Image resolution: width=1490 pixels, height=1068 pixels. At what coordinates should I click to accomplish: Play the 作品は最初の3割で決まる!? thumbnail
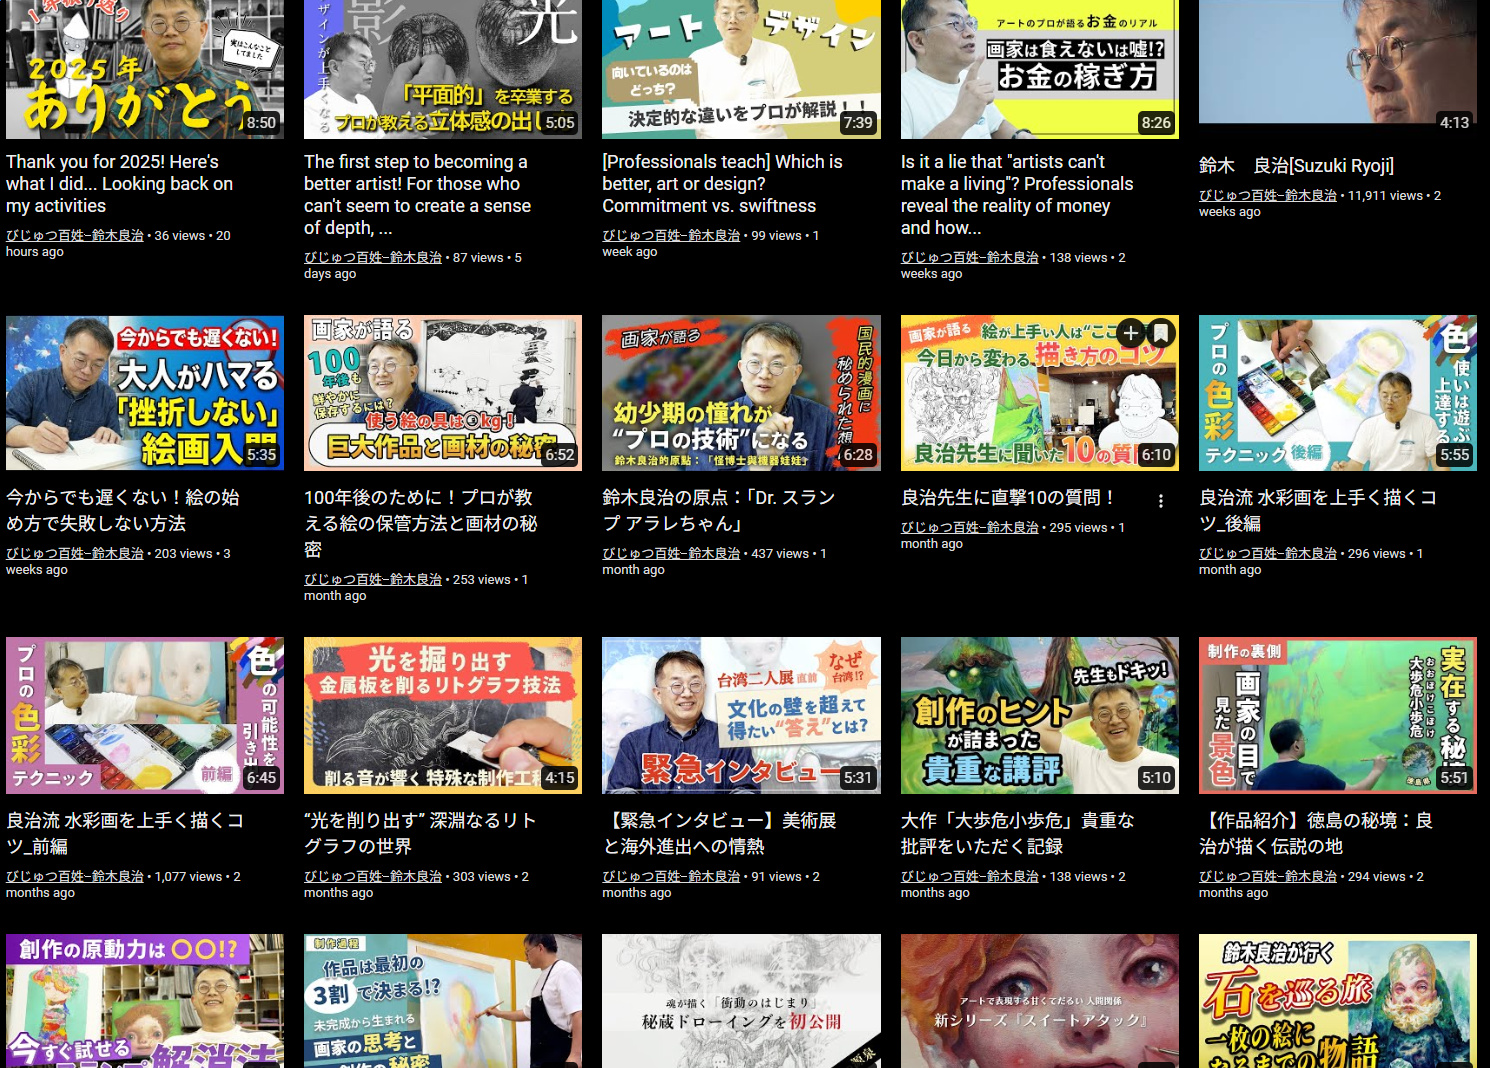pos(443,1001)
